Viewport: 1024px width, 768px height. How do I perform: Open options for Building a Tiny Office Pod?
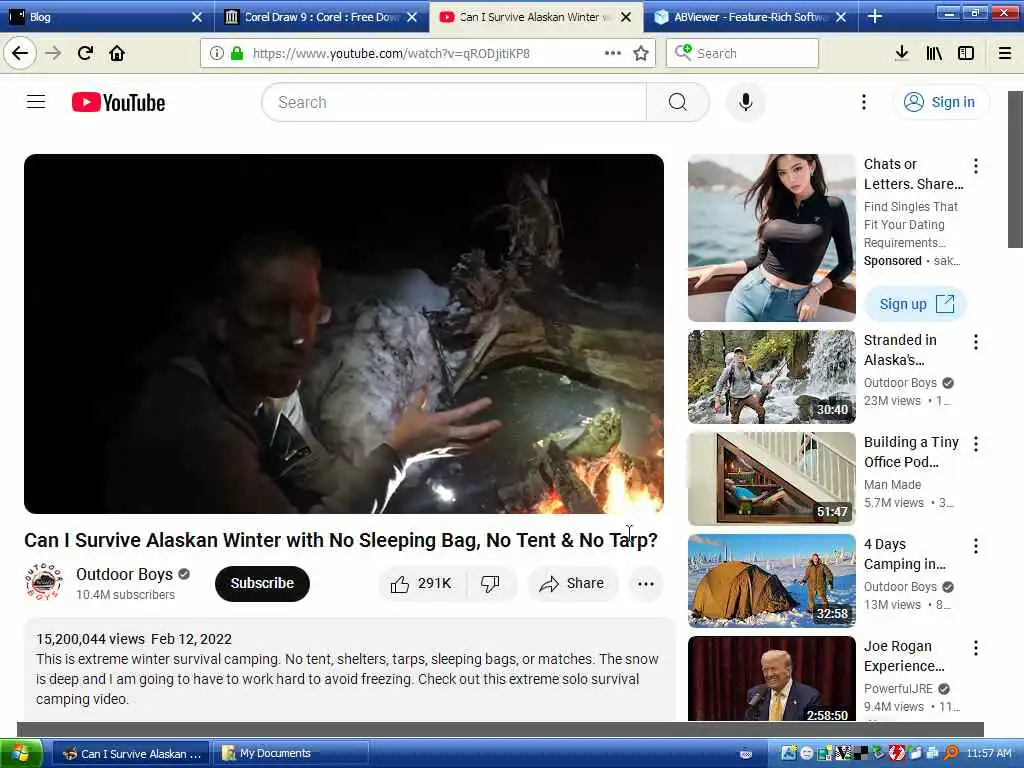click(976, 444)
